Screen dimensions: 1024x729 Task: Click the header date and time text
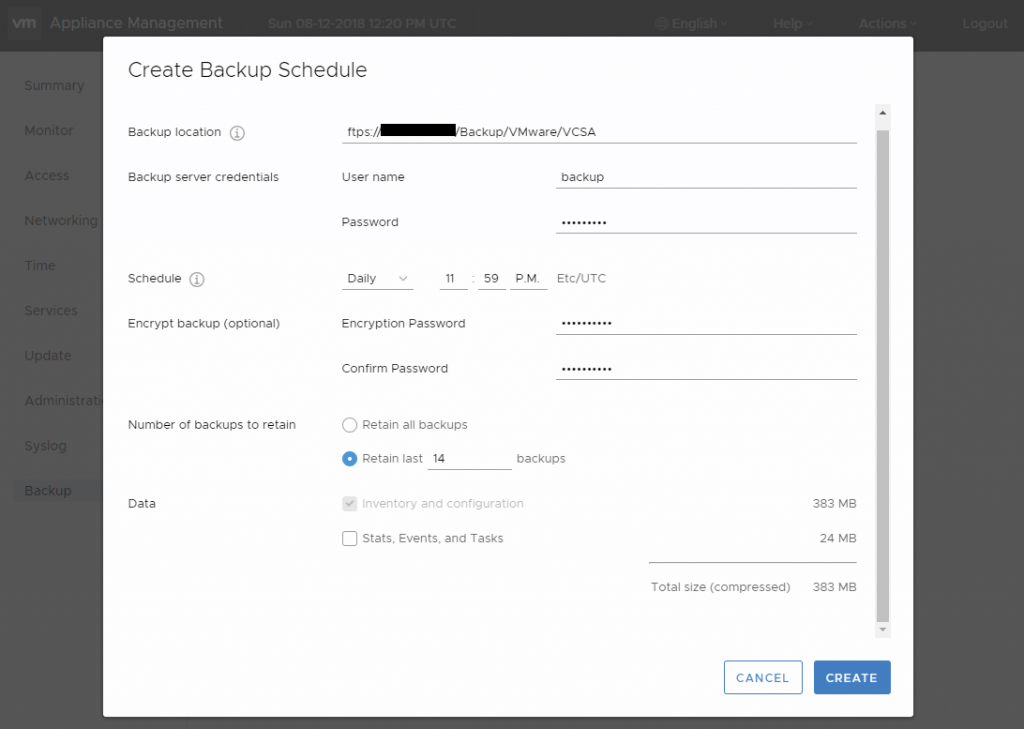tap(362, 24)
